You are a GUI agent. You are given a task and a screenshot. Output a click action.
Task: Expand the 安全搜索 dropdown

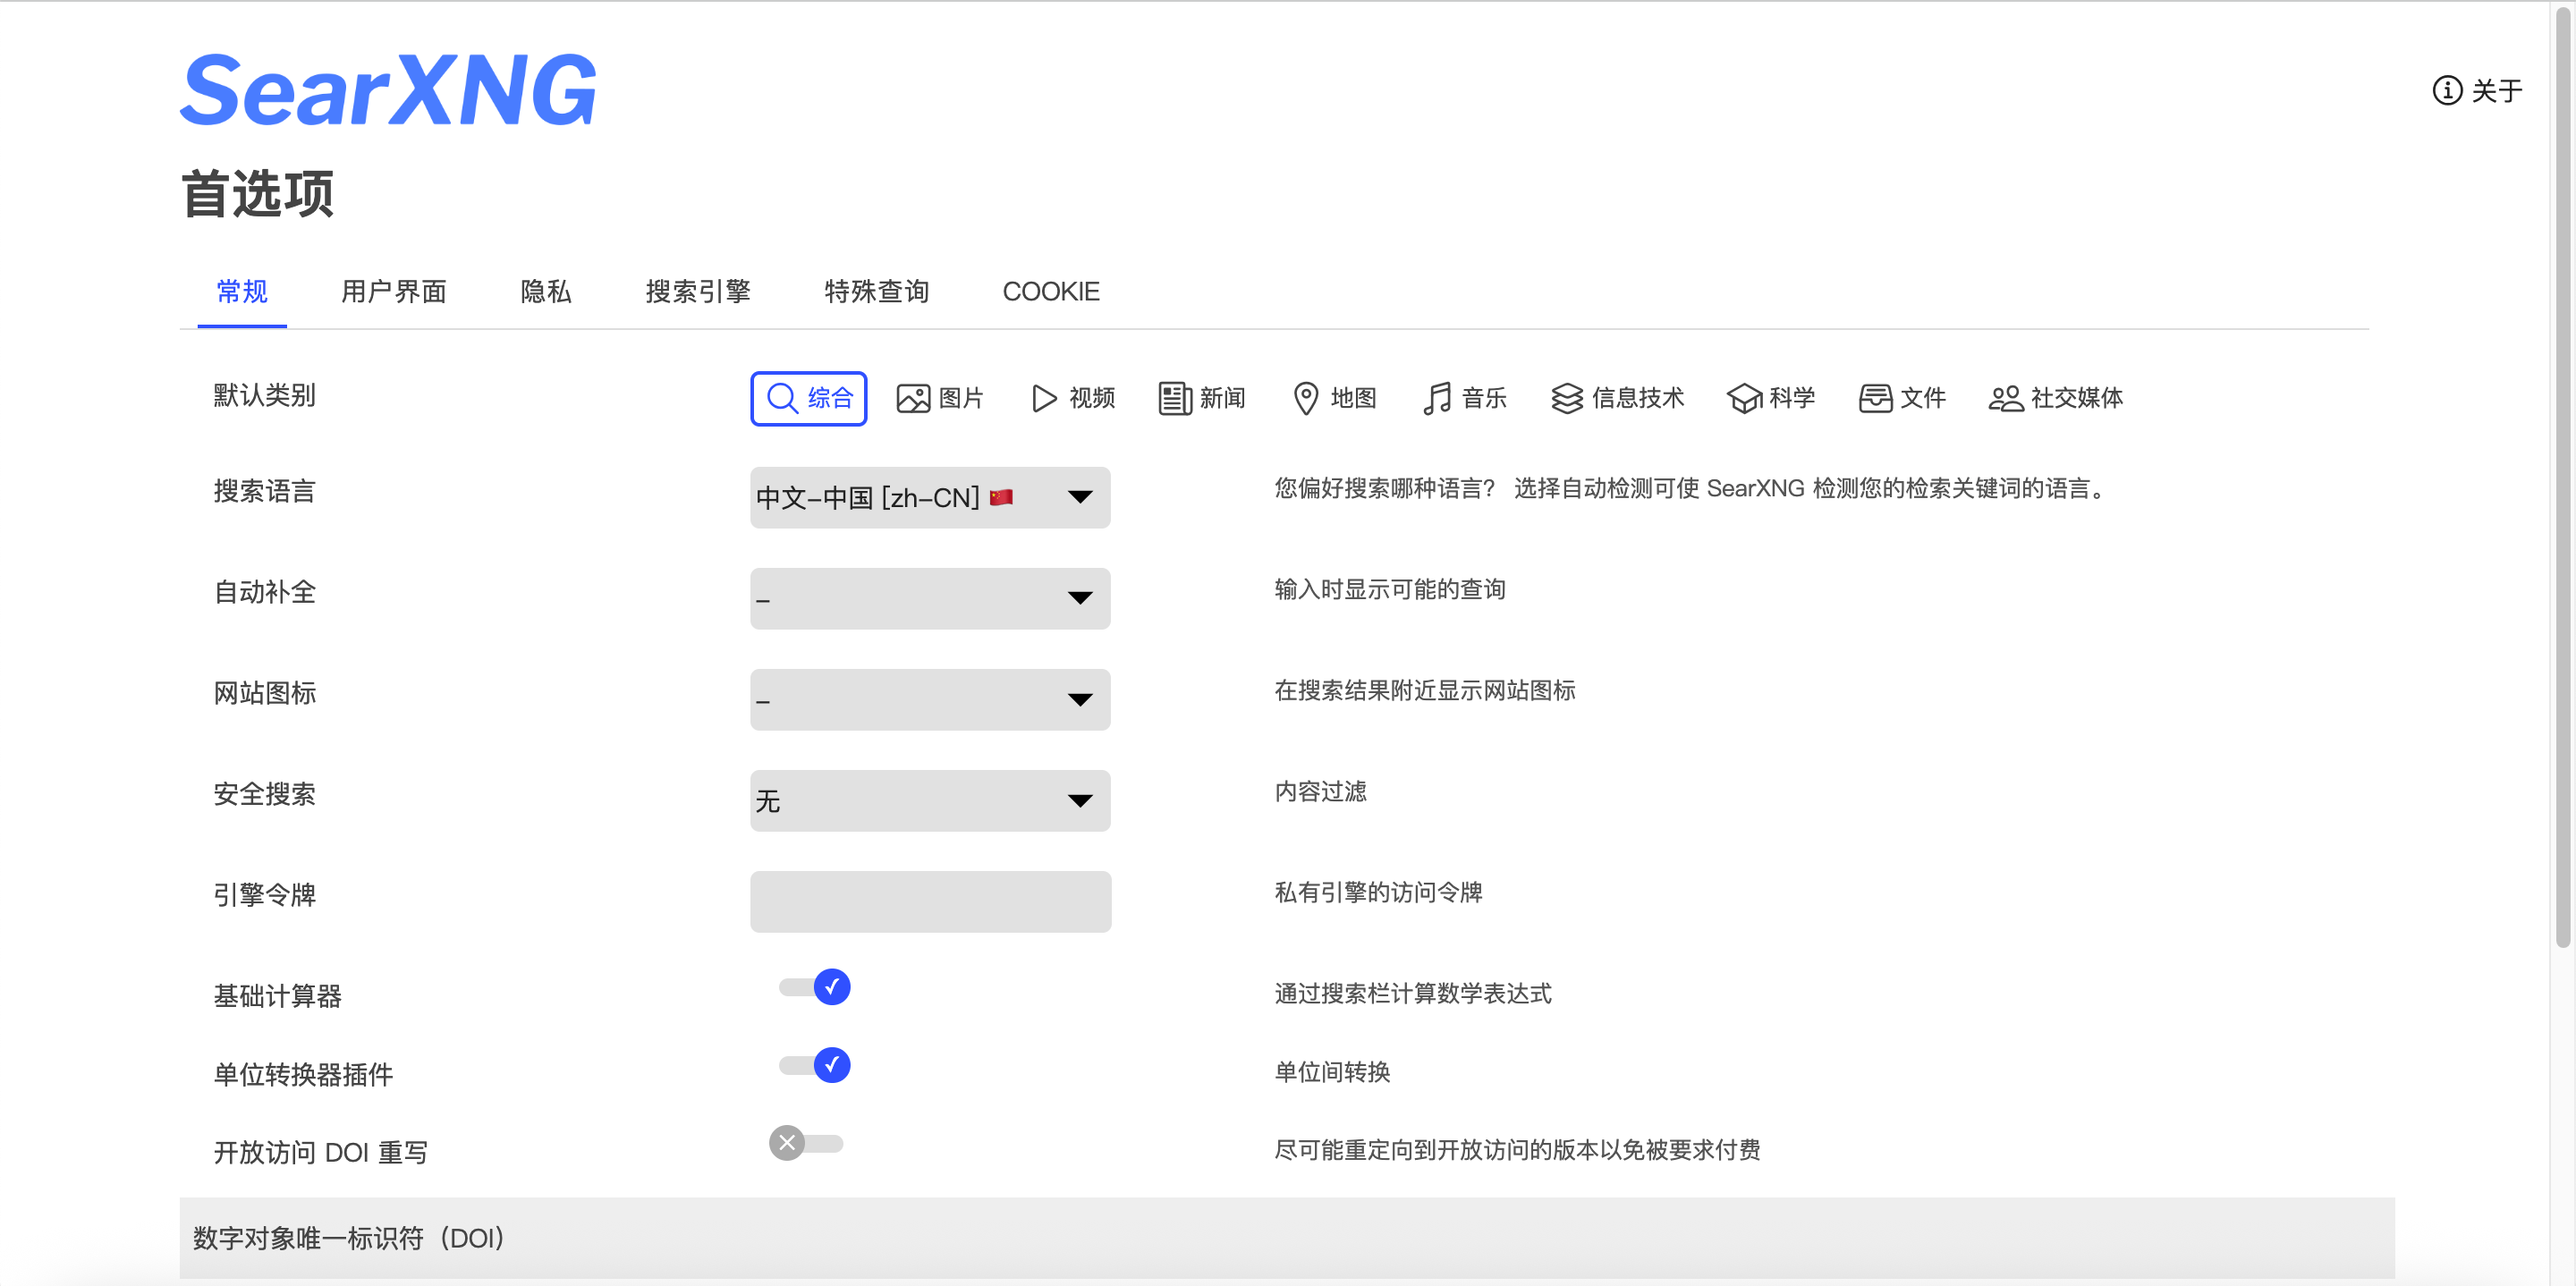929,800
